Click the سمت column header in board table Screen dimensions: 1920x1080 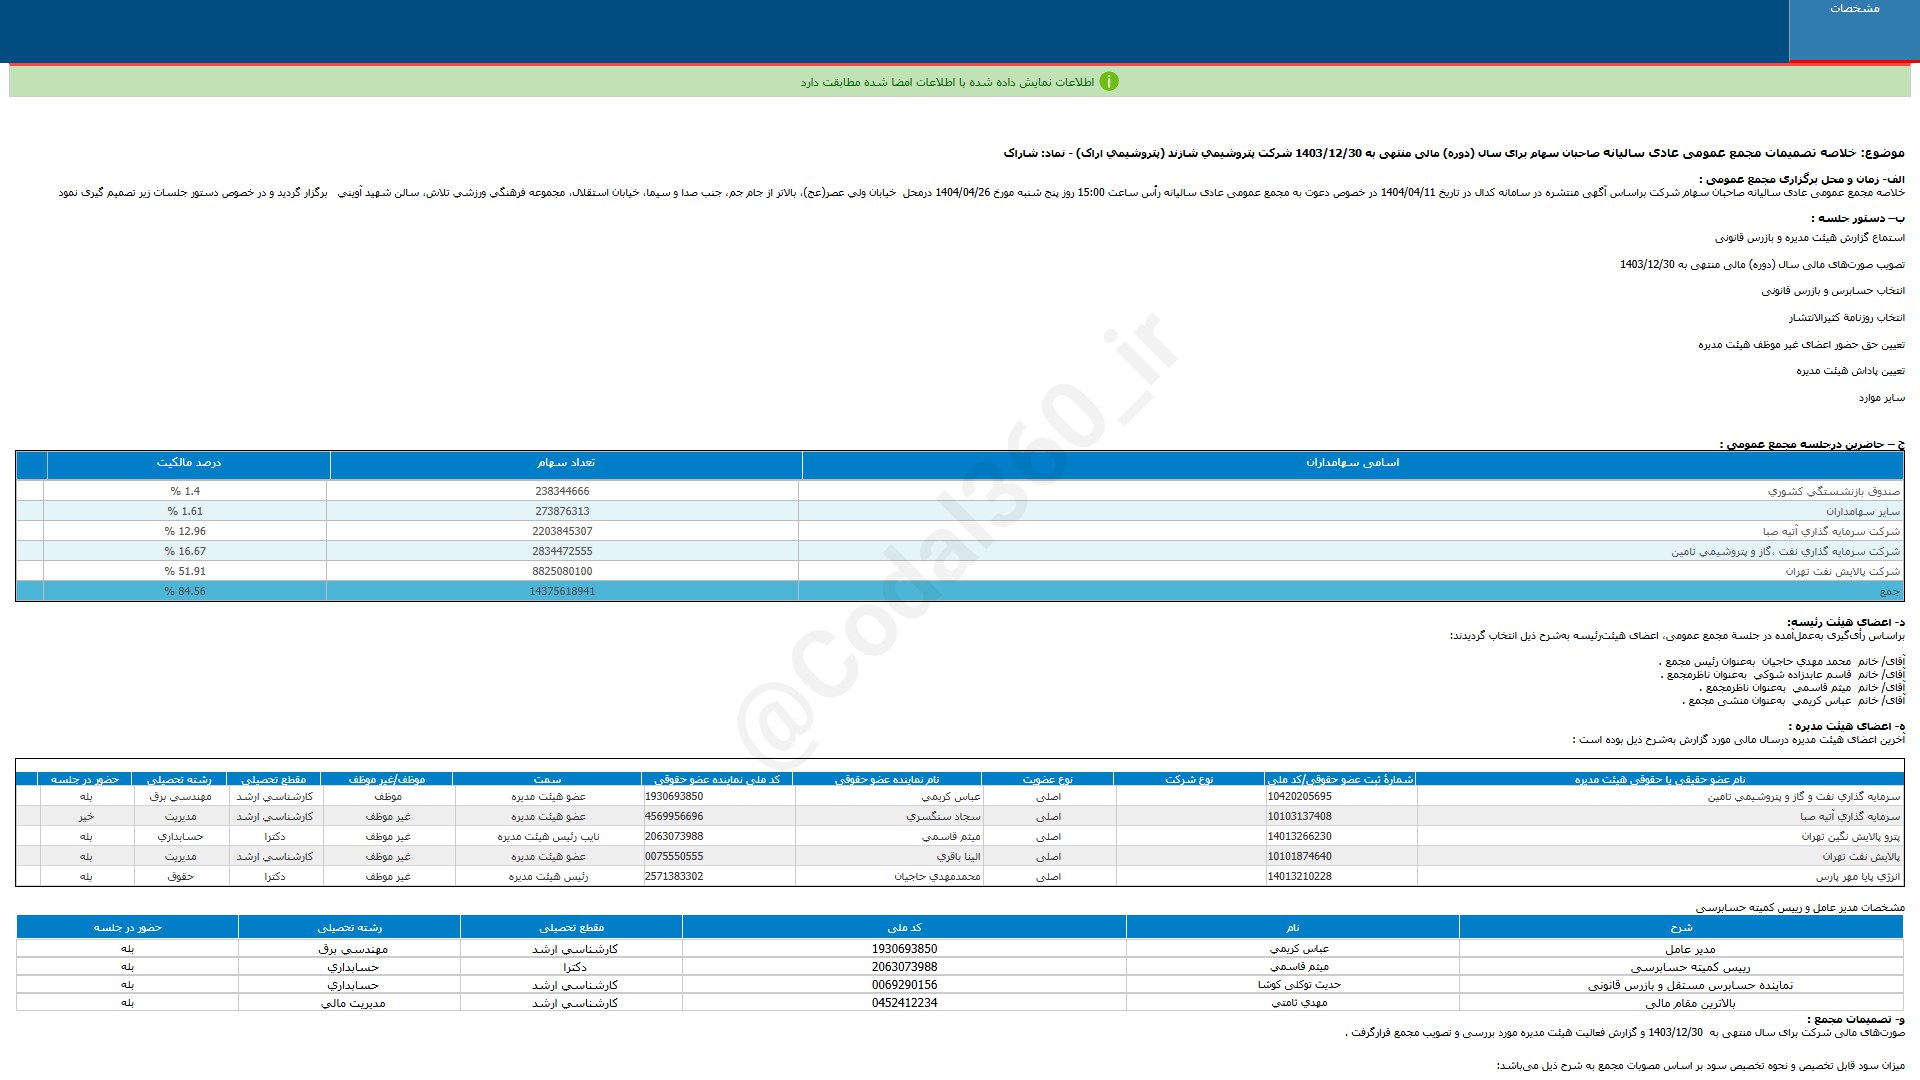click(x=547, y=779)
